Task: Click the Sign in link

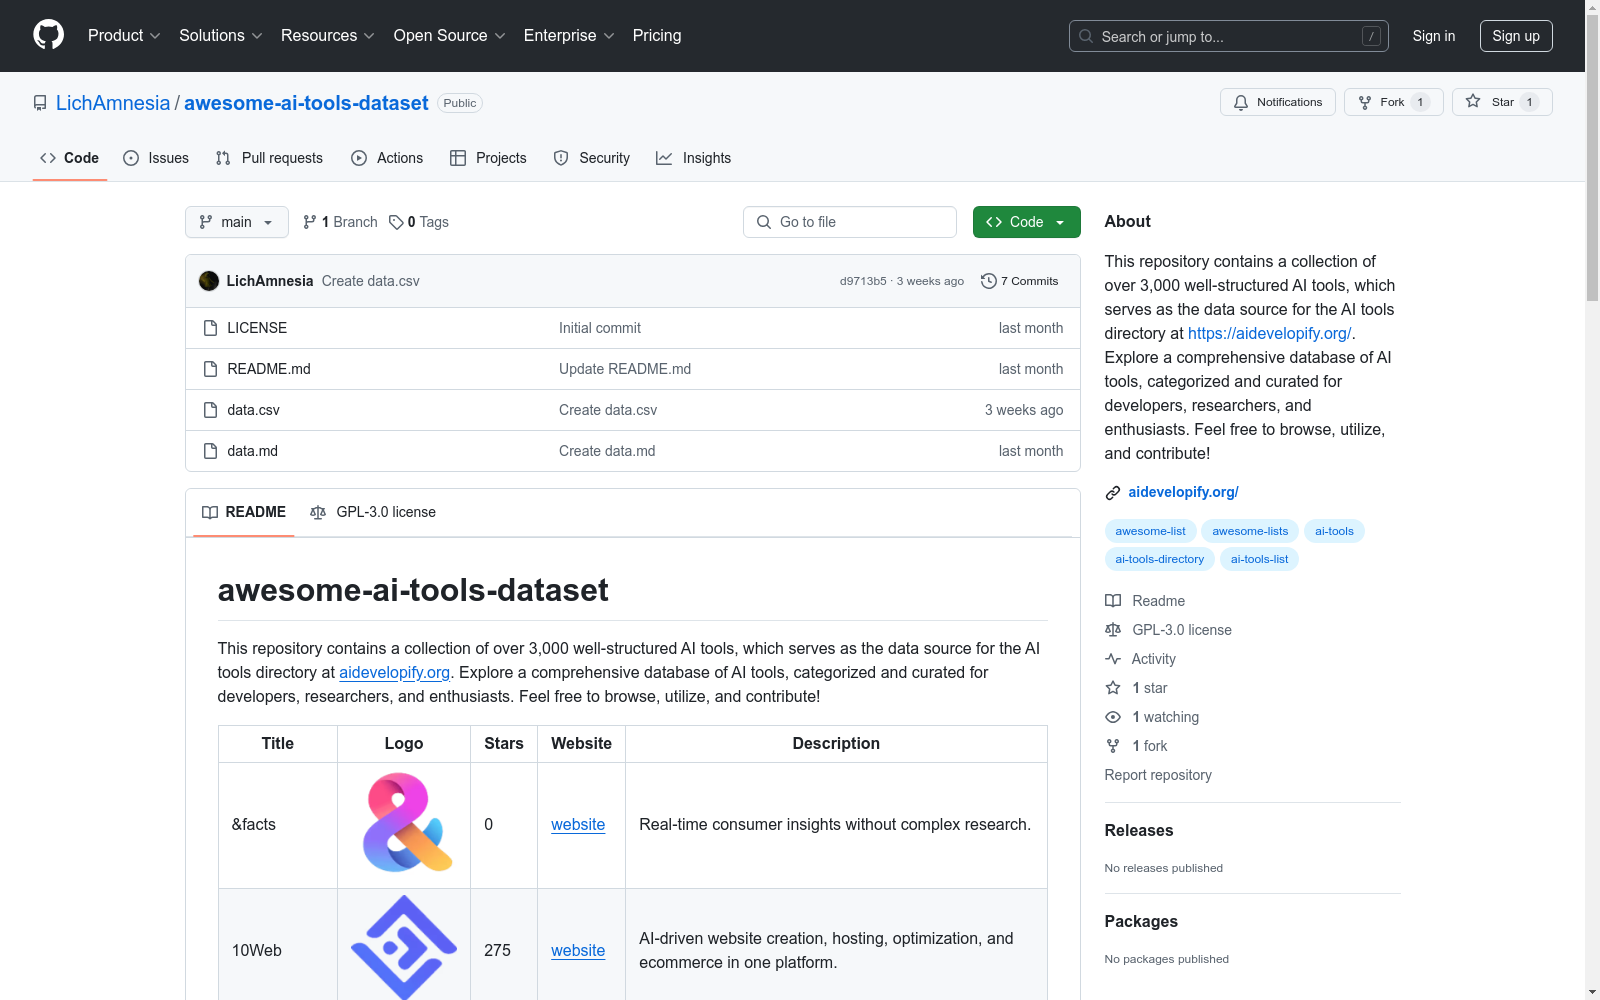Action: 1434,36
